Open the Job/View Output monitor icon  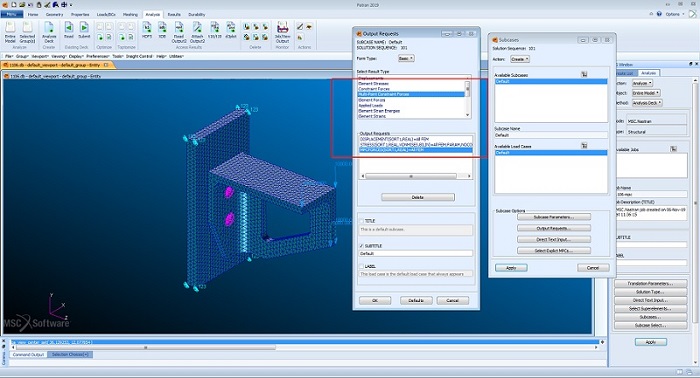pyautogui.click(x=282, y=32)
